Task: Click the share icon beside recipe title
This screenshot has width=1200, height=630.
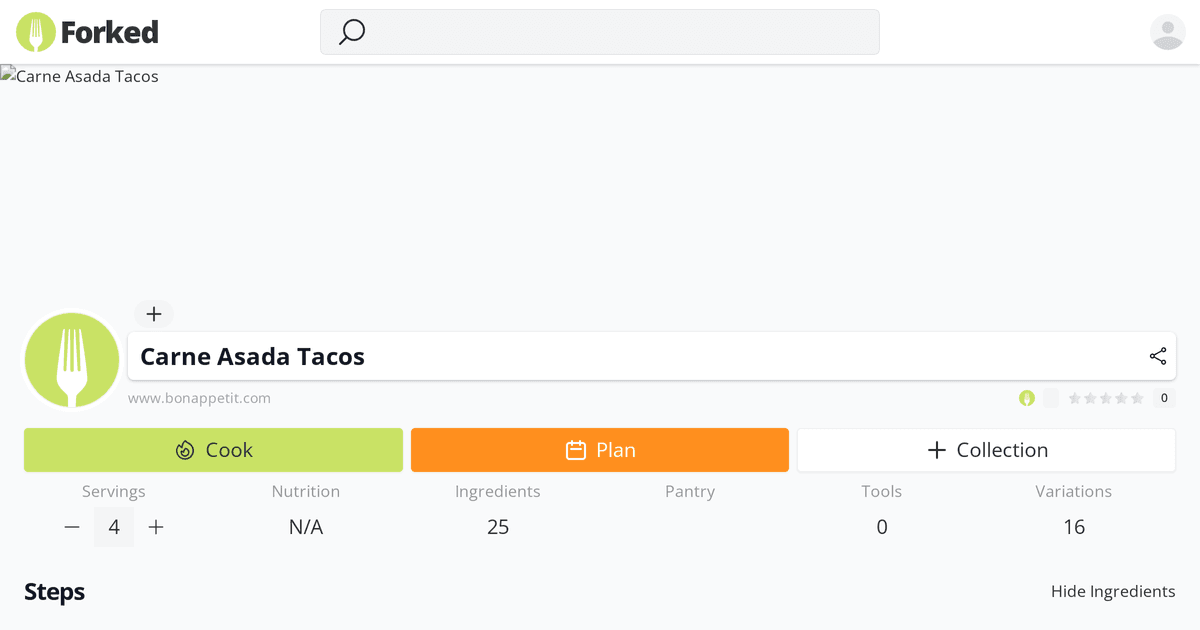Action: click(1158, 356)
